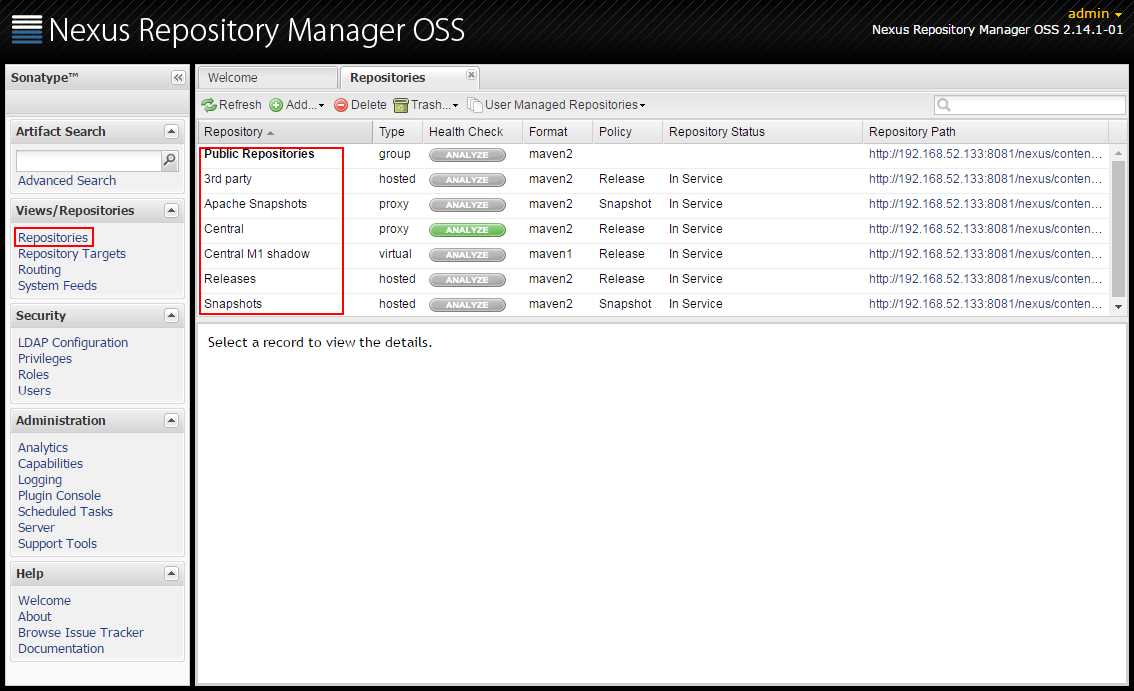Focus the repository filter search box
The image size is (1134, 691).
click(x=1030, y=105)
